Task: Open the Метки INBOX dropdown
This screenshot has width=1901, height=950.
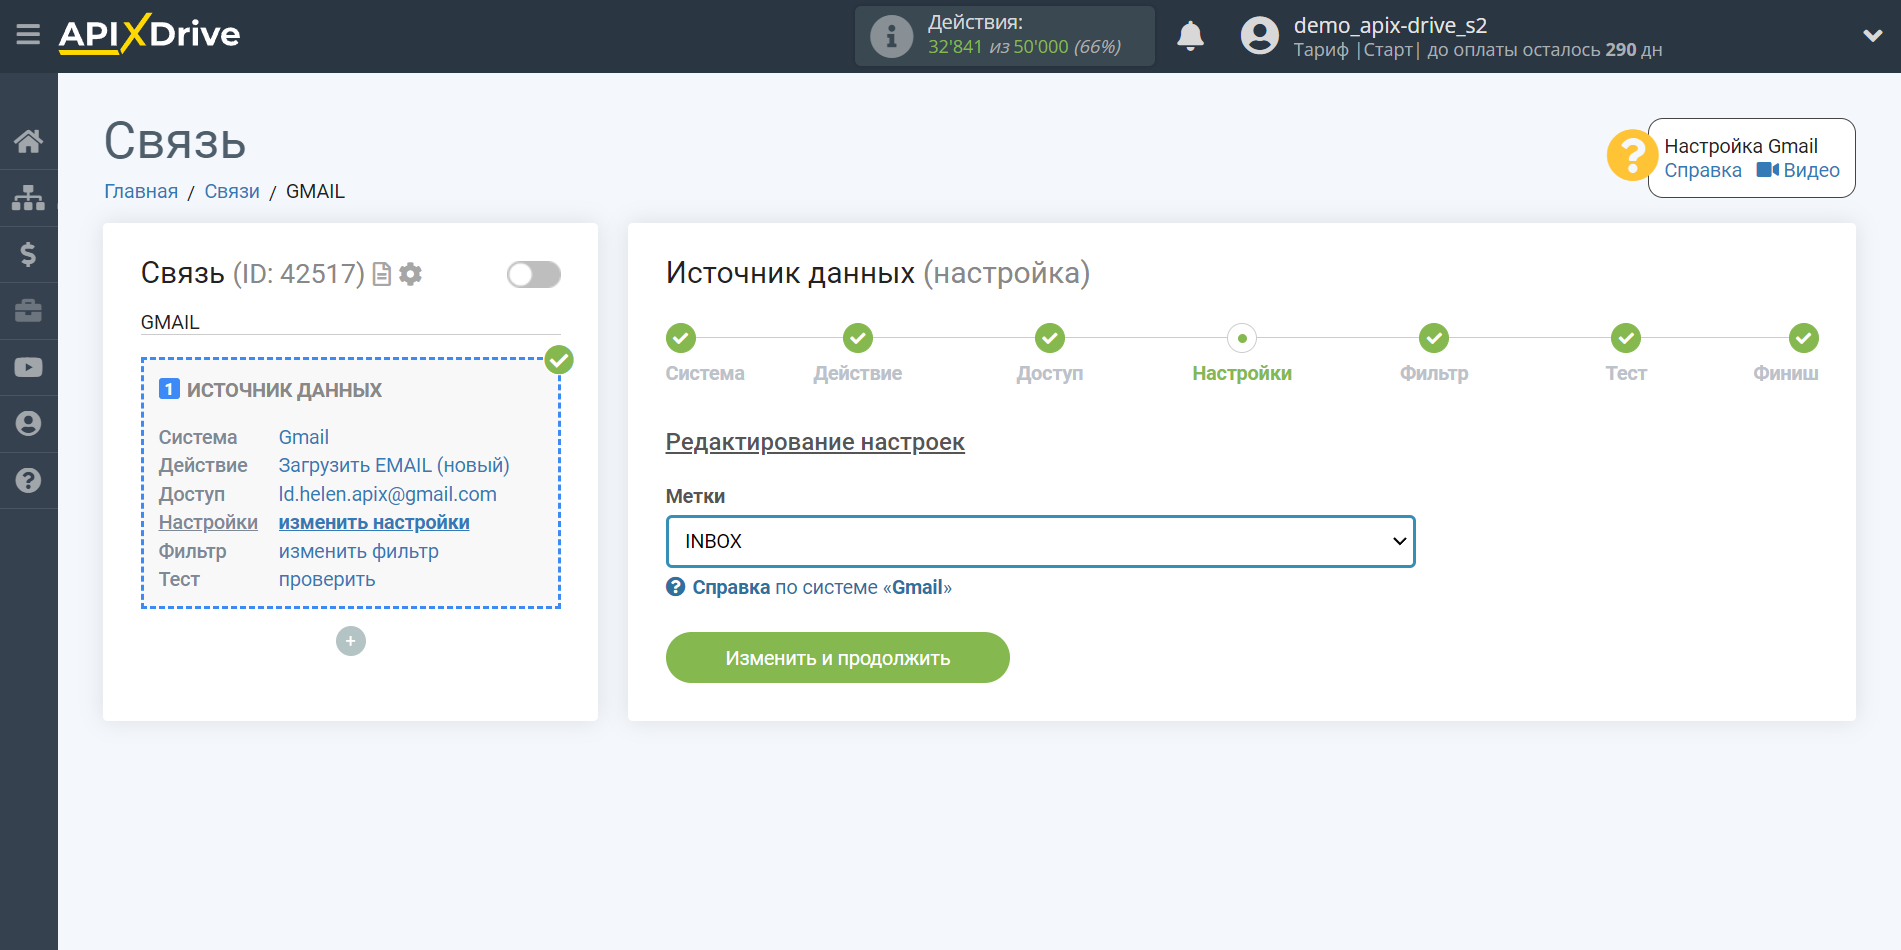Action: 1040,541
